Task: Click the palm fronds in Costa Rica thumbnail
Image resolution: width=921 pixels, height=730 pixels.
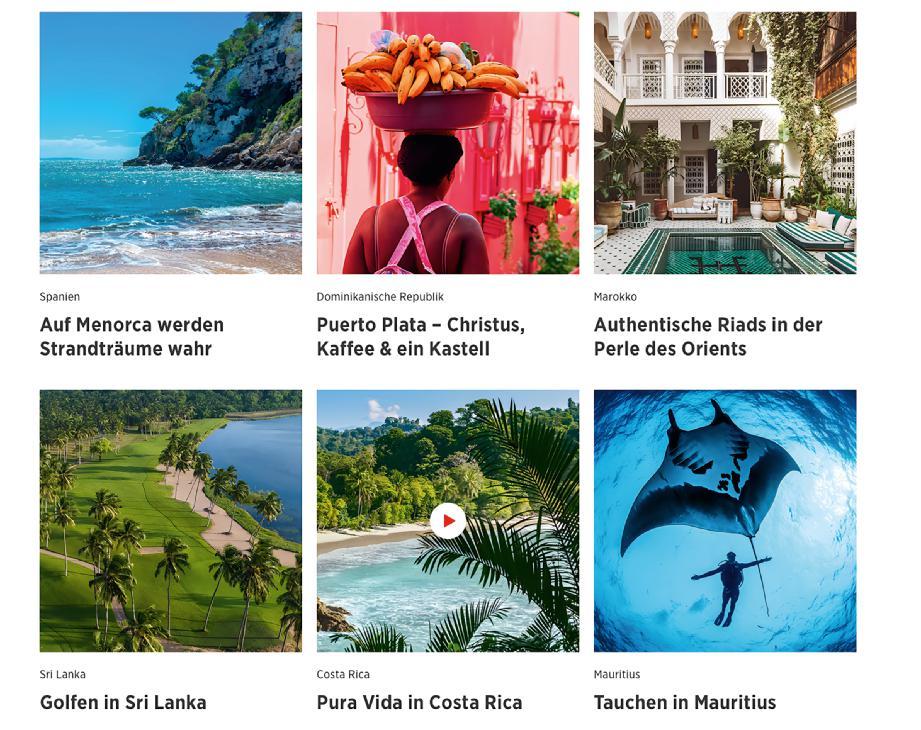Action: pos(517,529)
